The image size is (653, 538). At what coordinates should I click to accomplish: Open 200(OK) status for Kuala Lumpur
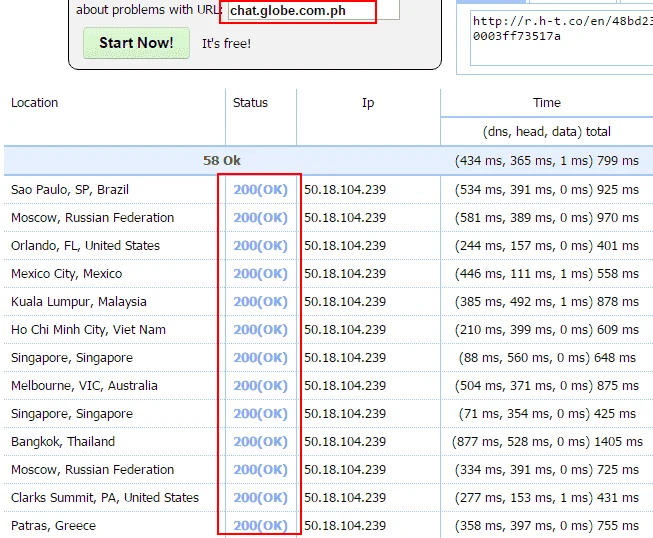[261, 301]
